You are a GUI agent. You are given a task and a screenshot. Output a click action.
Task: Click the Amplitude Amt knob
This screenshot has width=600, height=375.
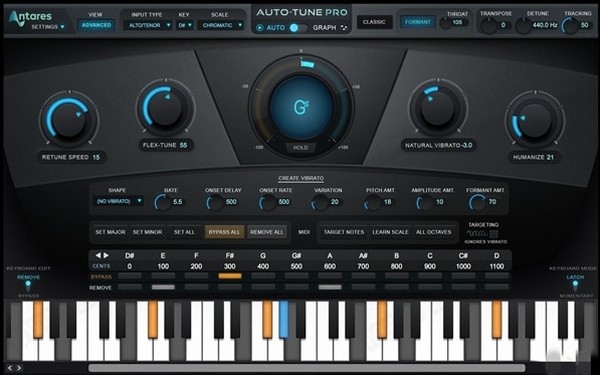coord(425,202)
